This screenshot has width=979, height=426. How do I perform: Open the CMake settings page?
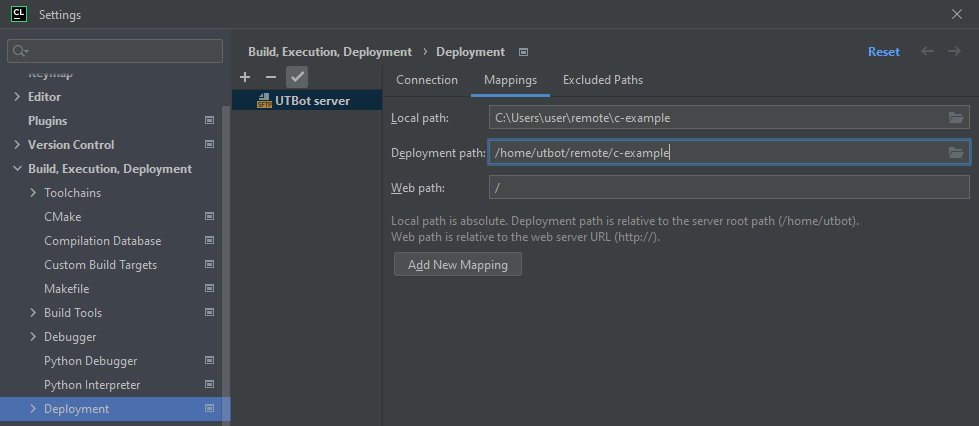tap(63, 217)
